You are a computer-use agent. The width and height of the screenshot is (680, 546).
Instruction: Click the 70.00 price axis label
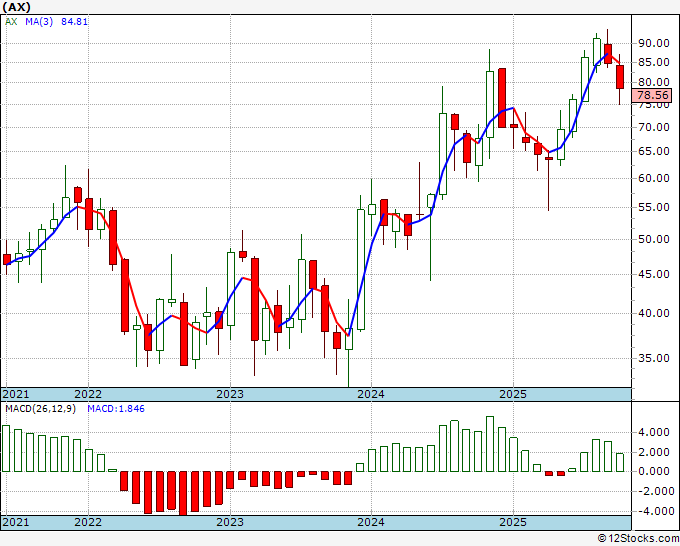click(x=653, y=127)
